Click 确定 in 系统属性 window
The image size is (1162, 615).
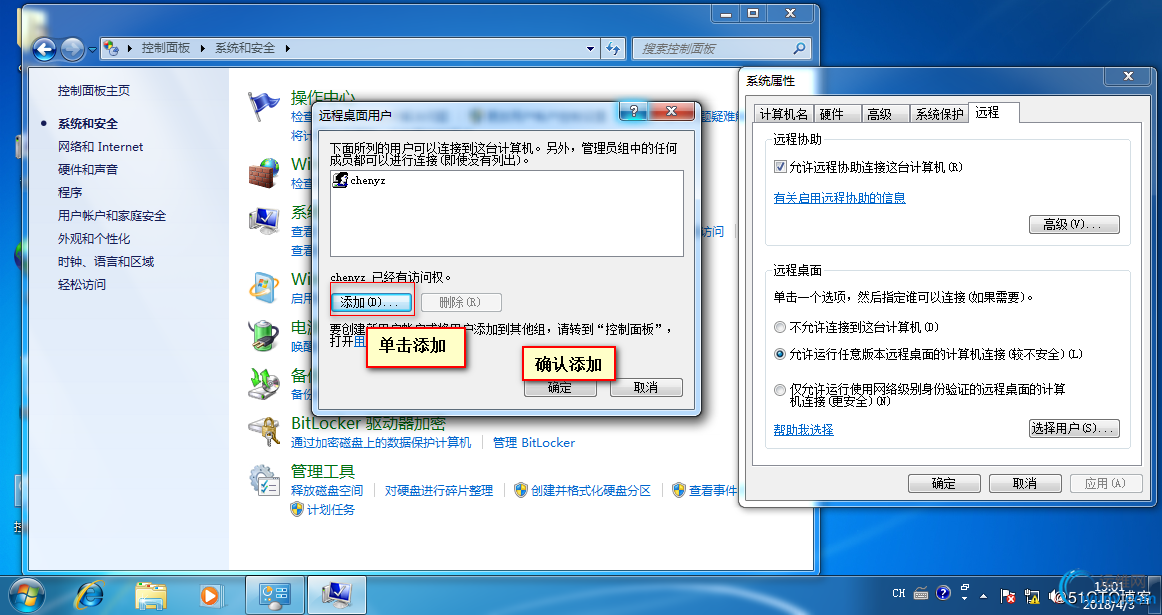click(944, 483)
